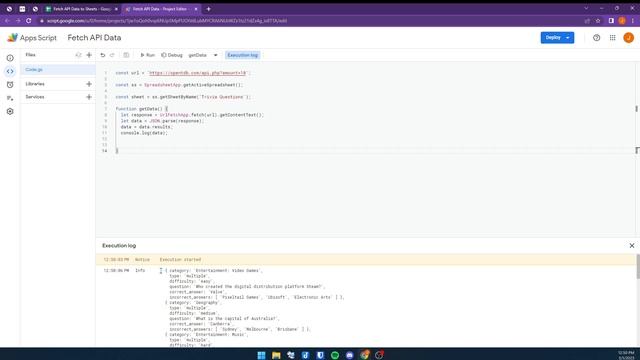This screenshot has height=360, width=640.
Task: Click the Apps Script logo
Action: (x=32, y=38)
